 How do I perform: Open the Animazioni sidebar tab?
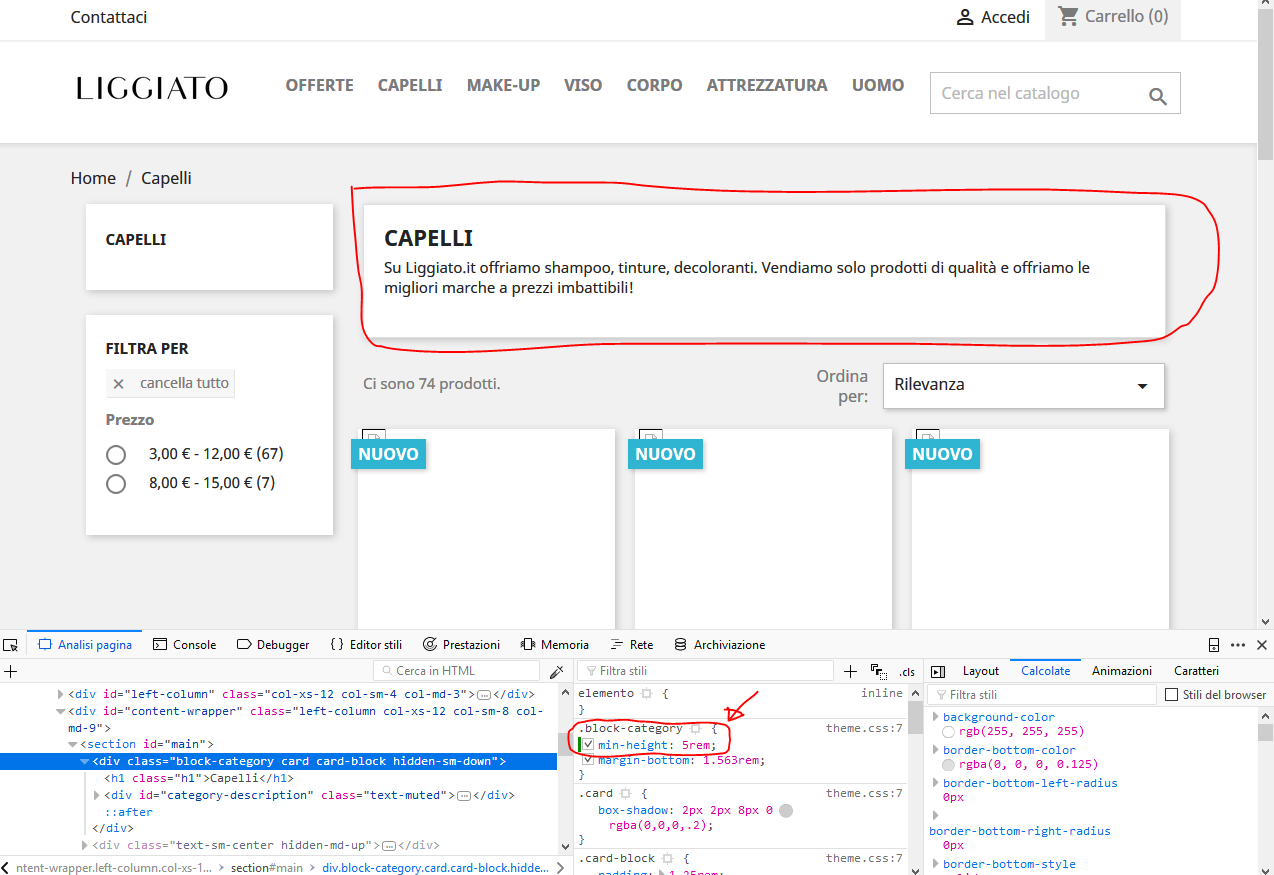(x=1121, y=671)
